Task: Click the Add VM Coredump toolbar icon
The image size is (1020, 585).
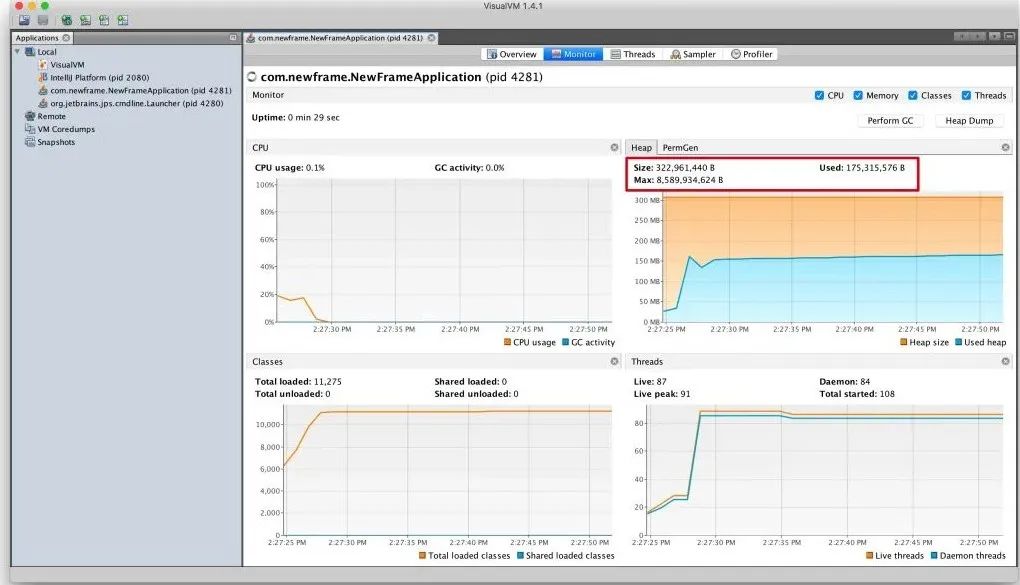Action: tap(104, 20)
